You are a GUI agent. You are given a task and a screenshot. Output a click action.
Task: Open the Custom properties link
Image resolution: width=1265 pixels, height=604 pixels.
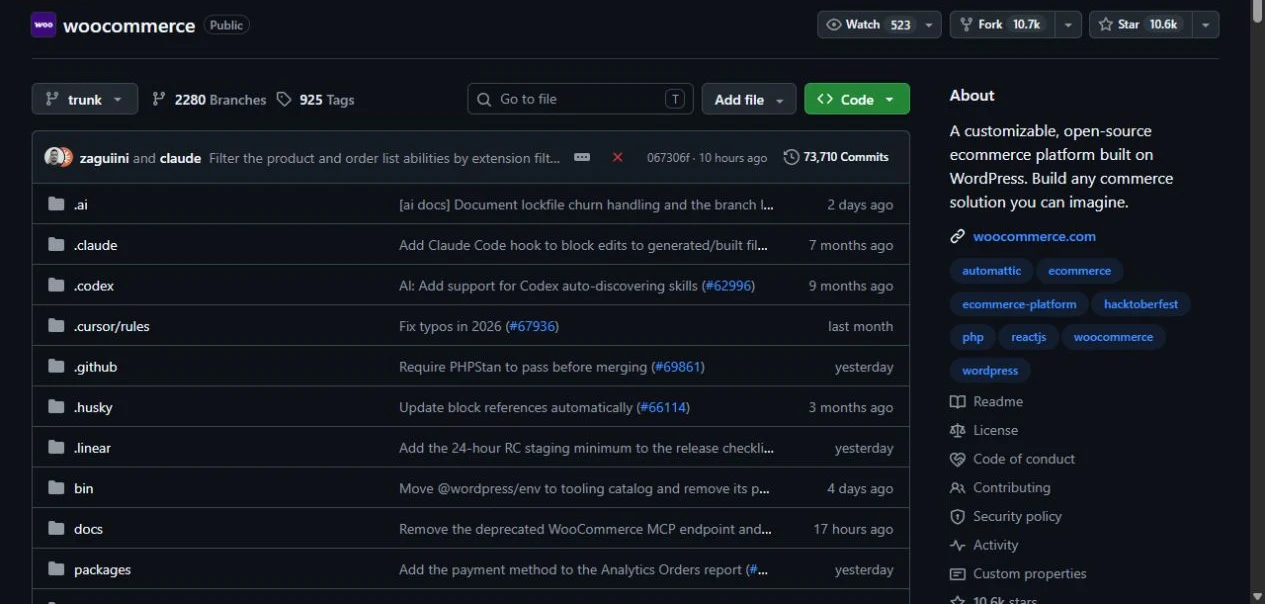click(x=1018, y=574)
